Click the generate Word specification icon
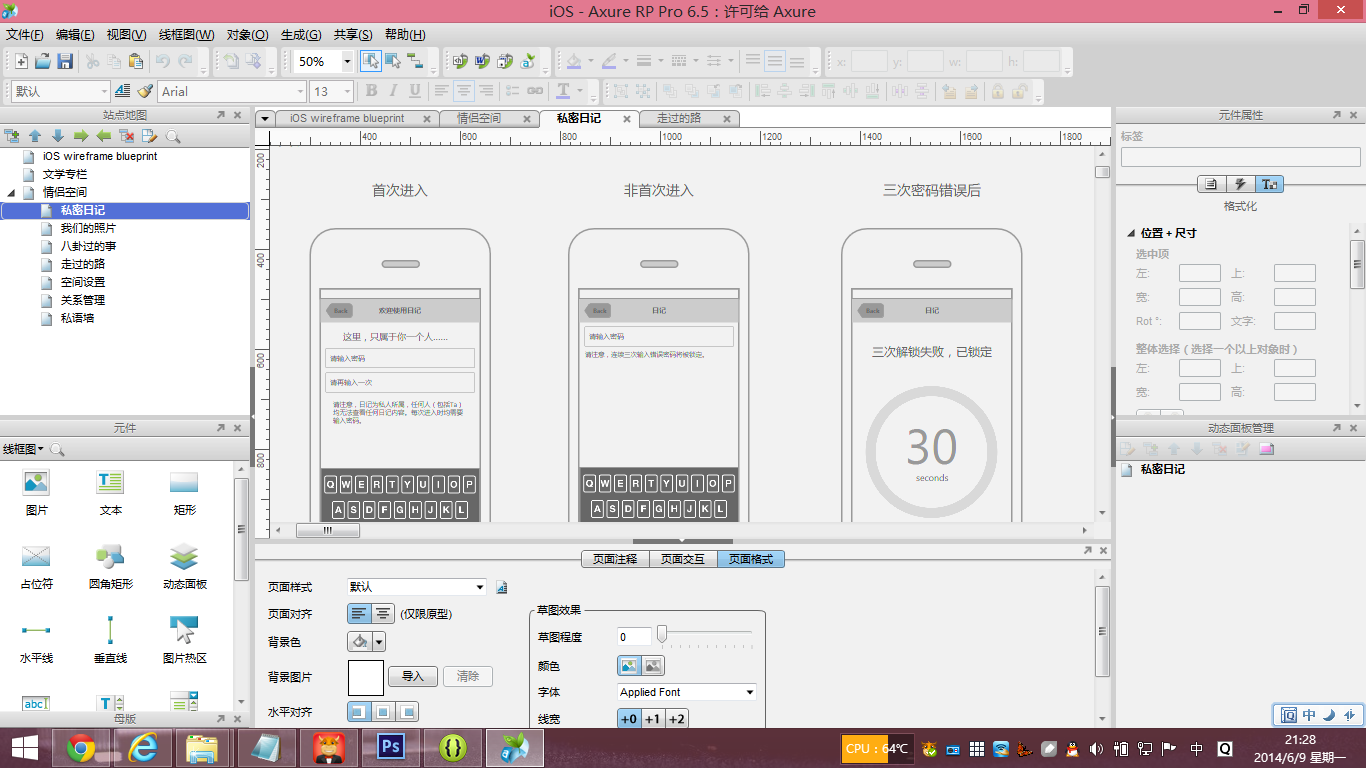Screen dimensions: 1366x768 click(x=483, y=61)
